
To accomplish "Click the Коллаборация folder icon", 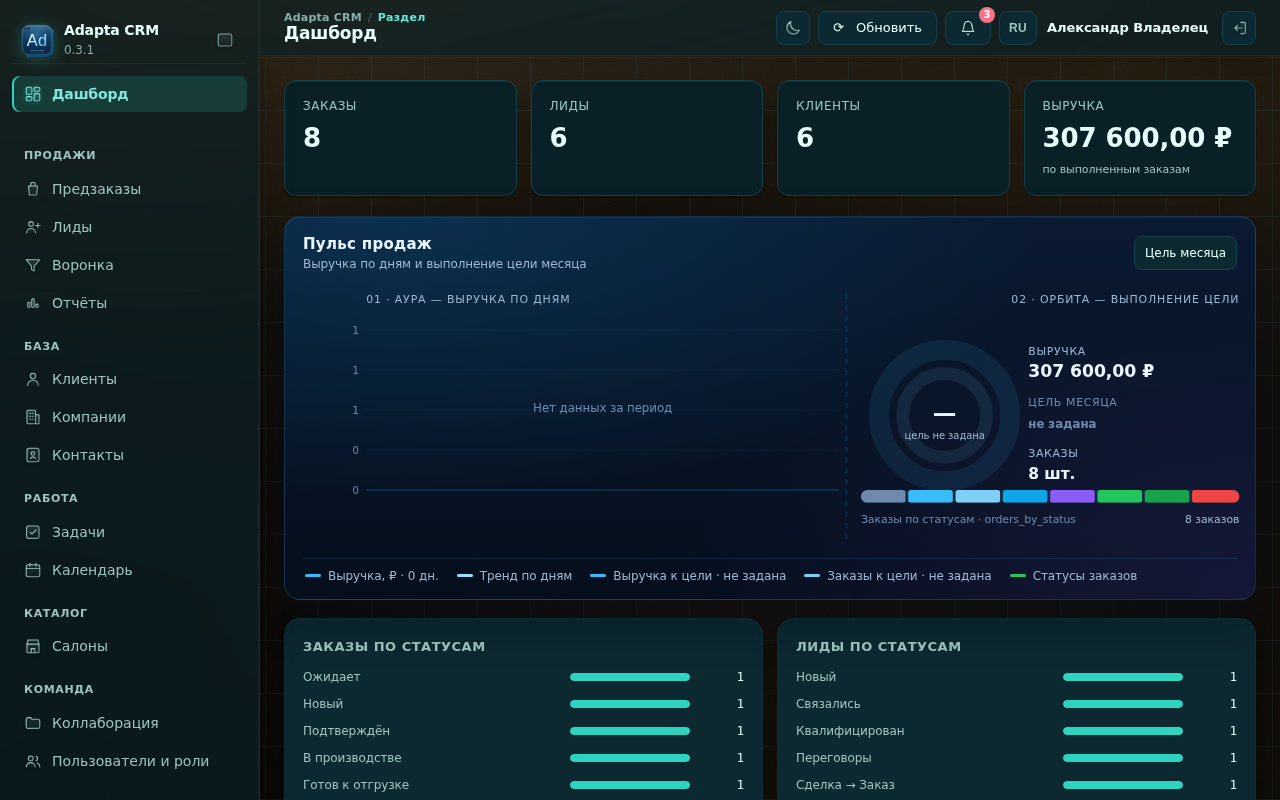I will [33, 723].
